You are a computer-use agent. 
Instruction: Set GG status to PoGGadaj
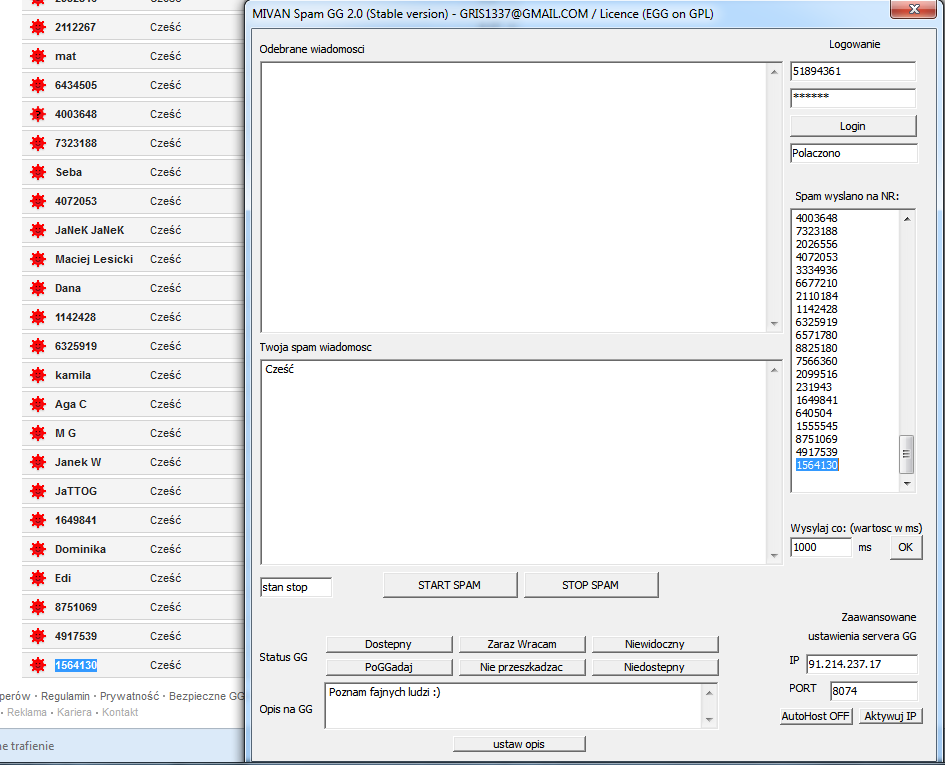point(389,667)
